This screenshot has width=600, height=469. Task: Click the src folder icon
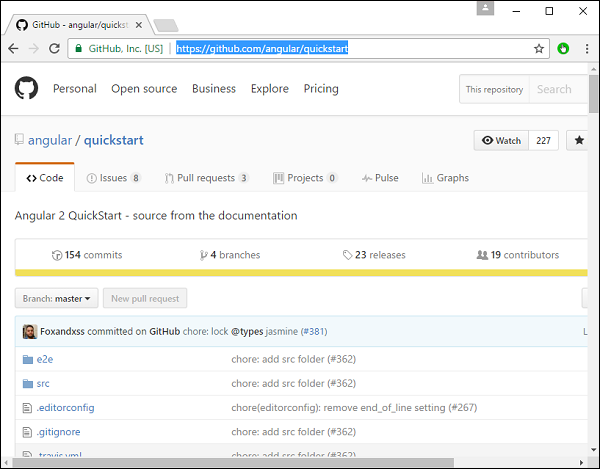(28, 384)
